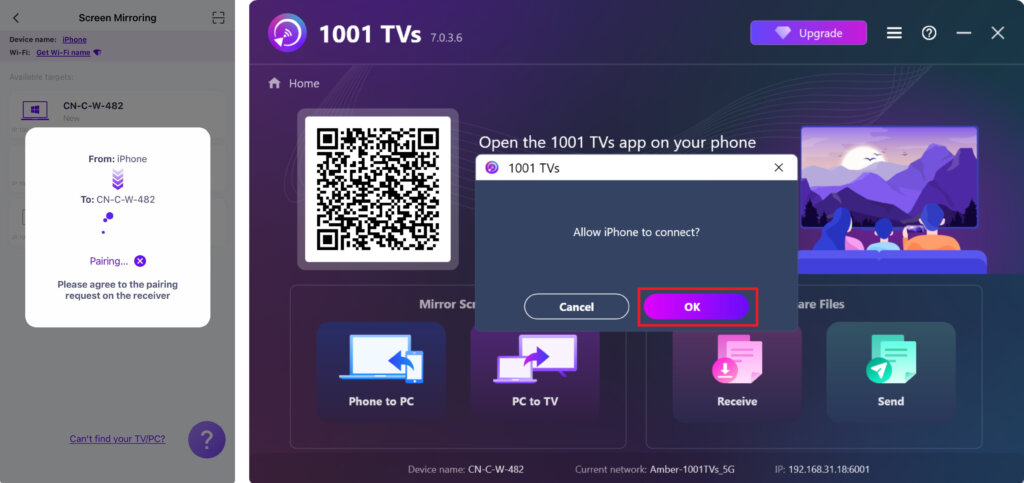Tap the scan QR icon in Screen Mirroring
This screenshot has height=483, width=1024.
[219, 18]
